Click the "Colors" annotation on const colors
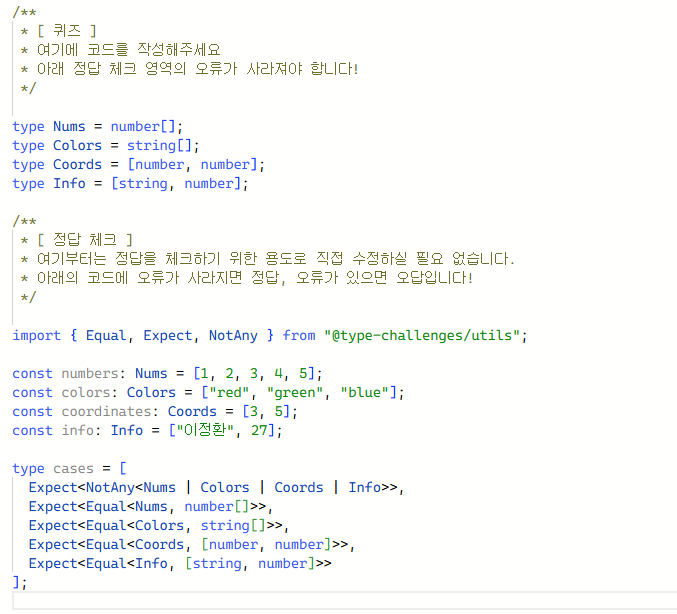The height and width of the screenshot is (614, 677). pyautogui.click(x=151, y=392)
